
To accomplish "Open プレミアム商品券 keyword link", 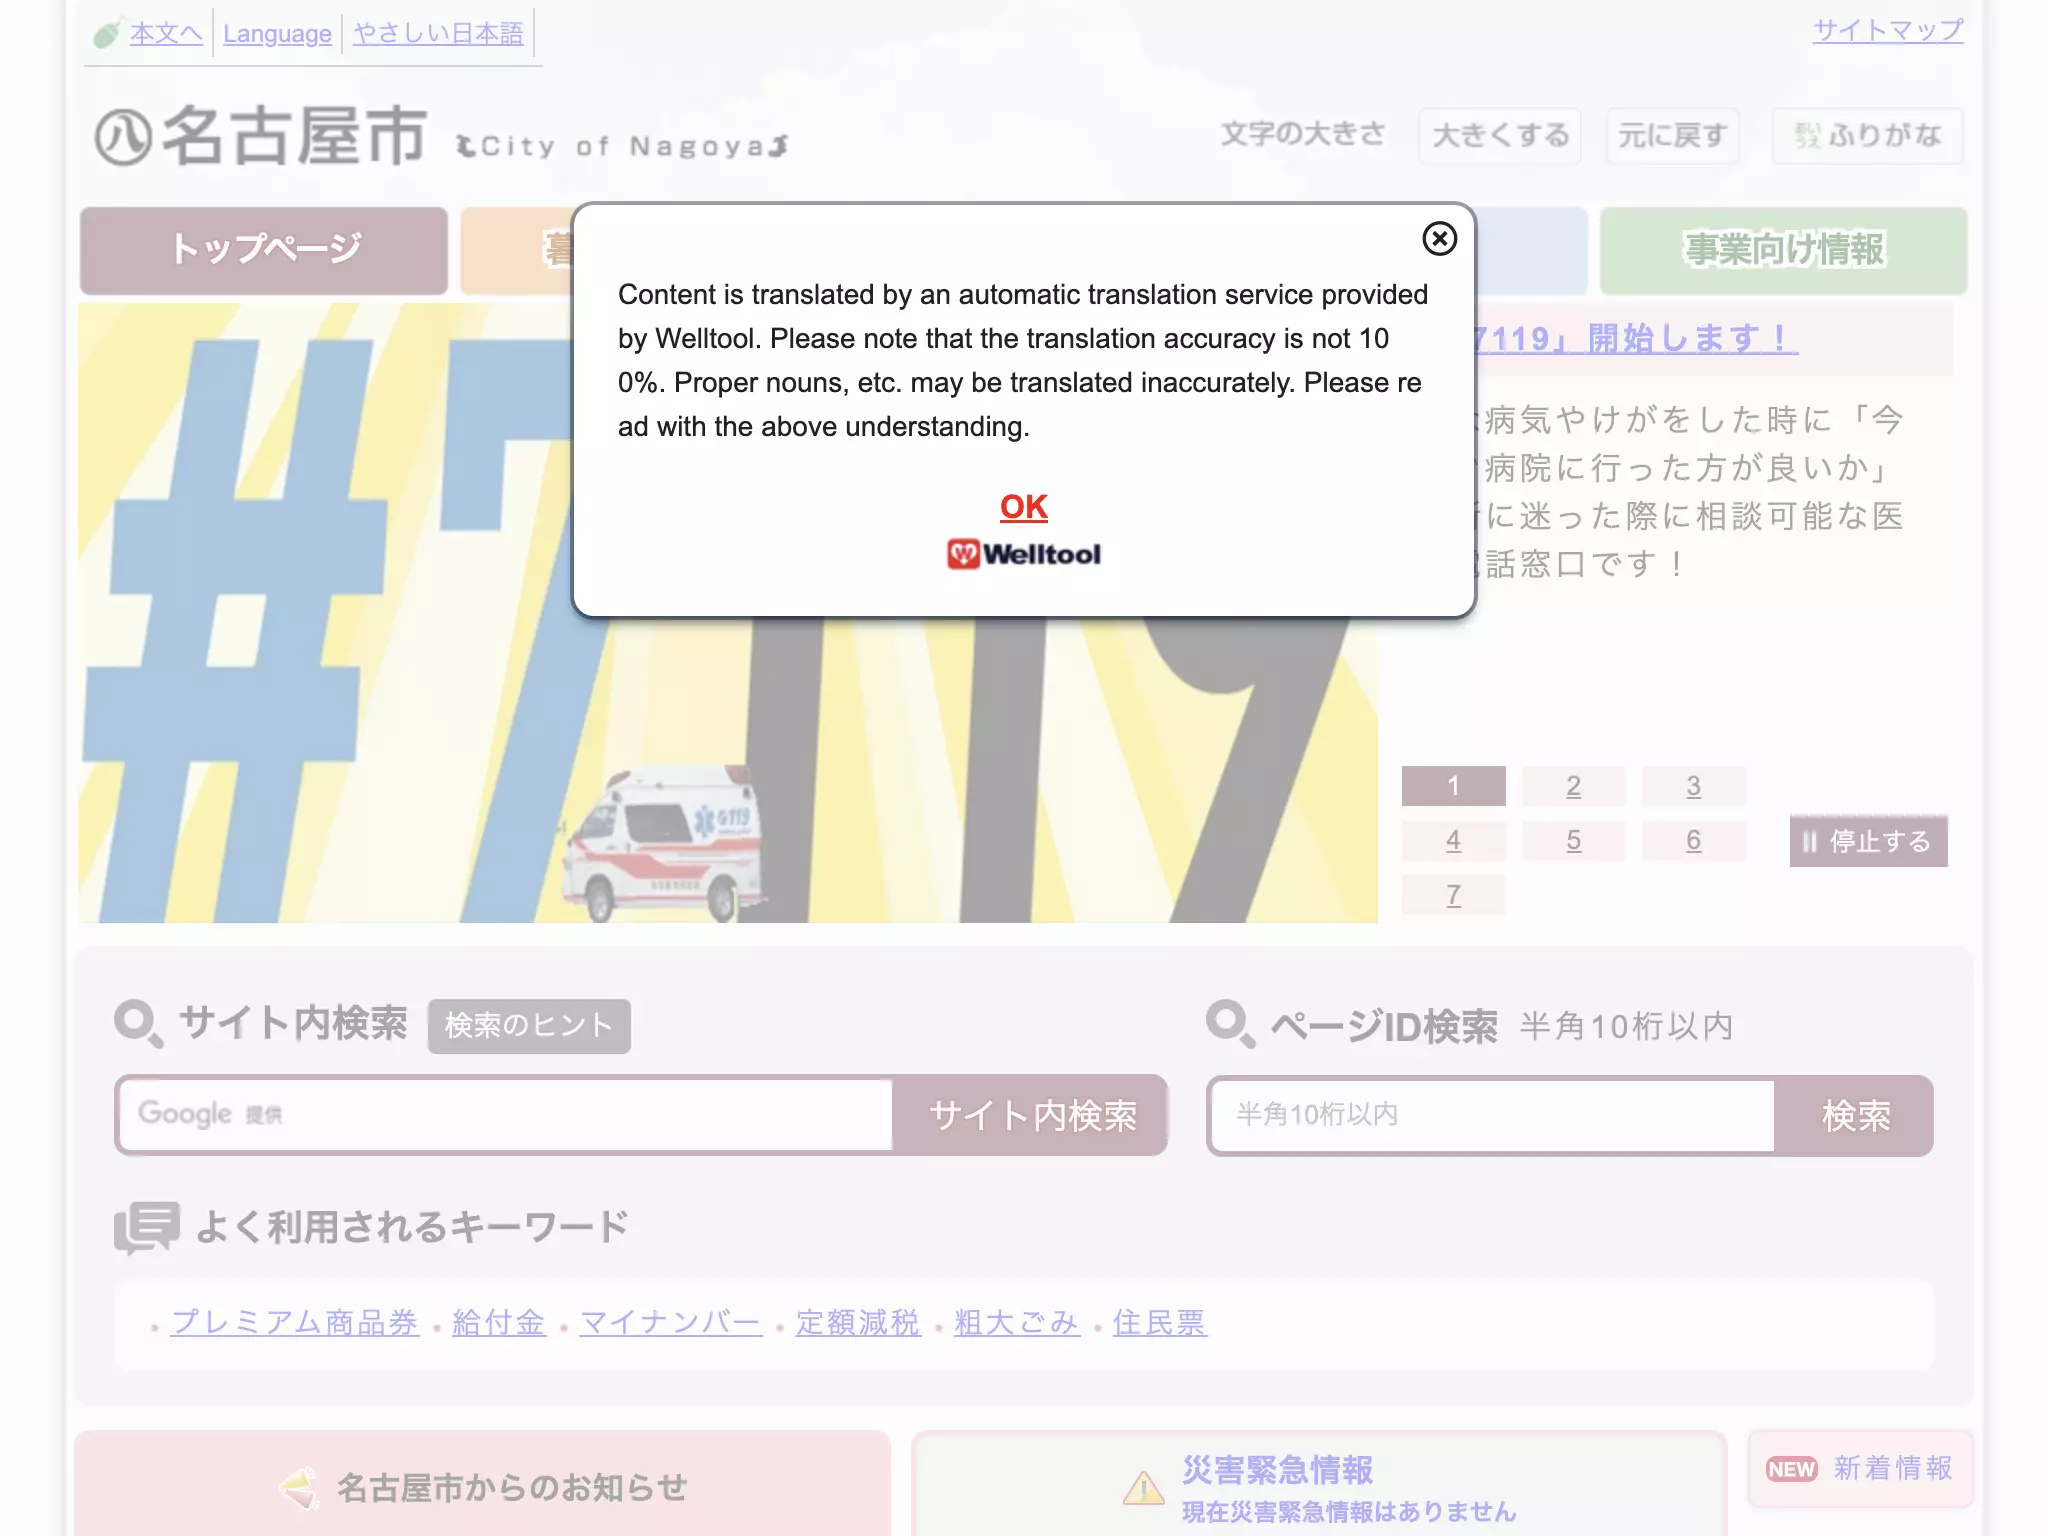I will click(x=294, y=1323).
